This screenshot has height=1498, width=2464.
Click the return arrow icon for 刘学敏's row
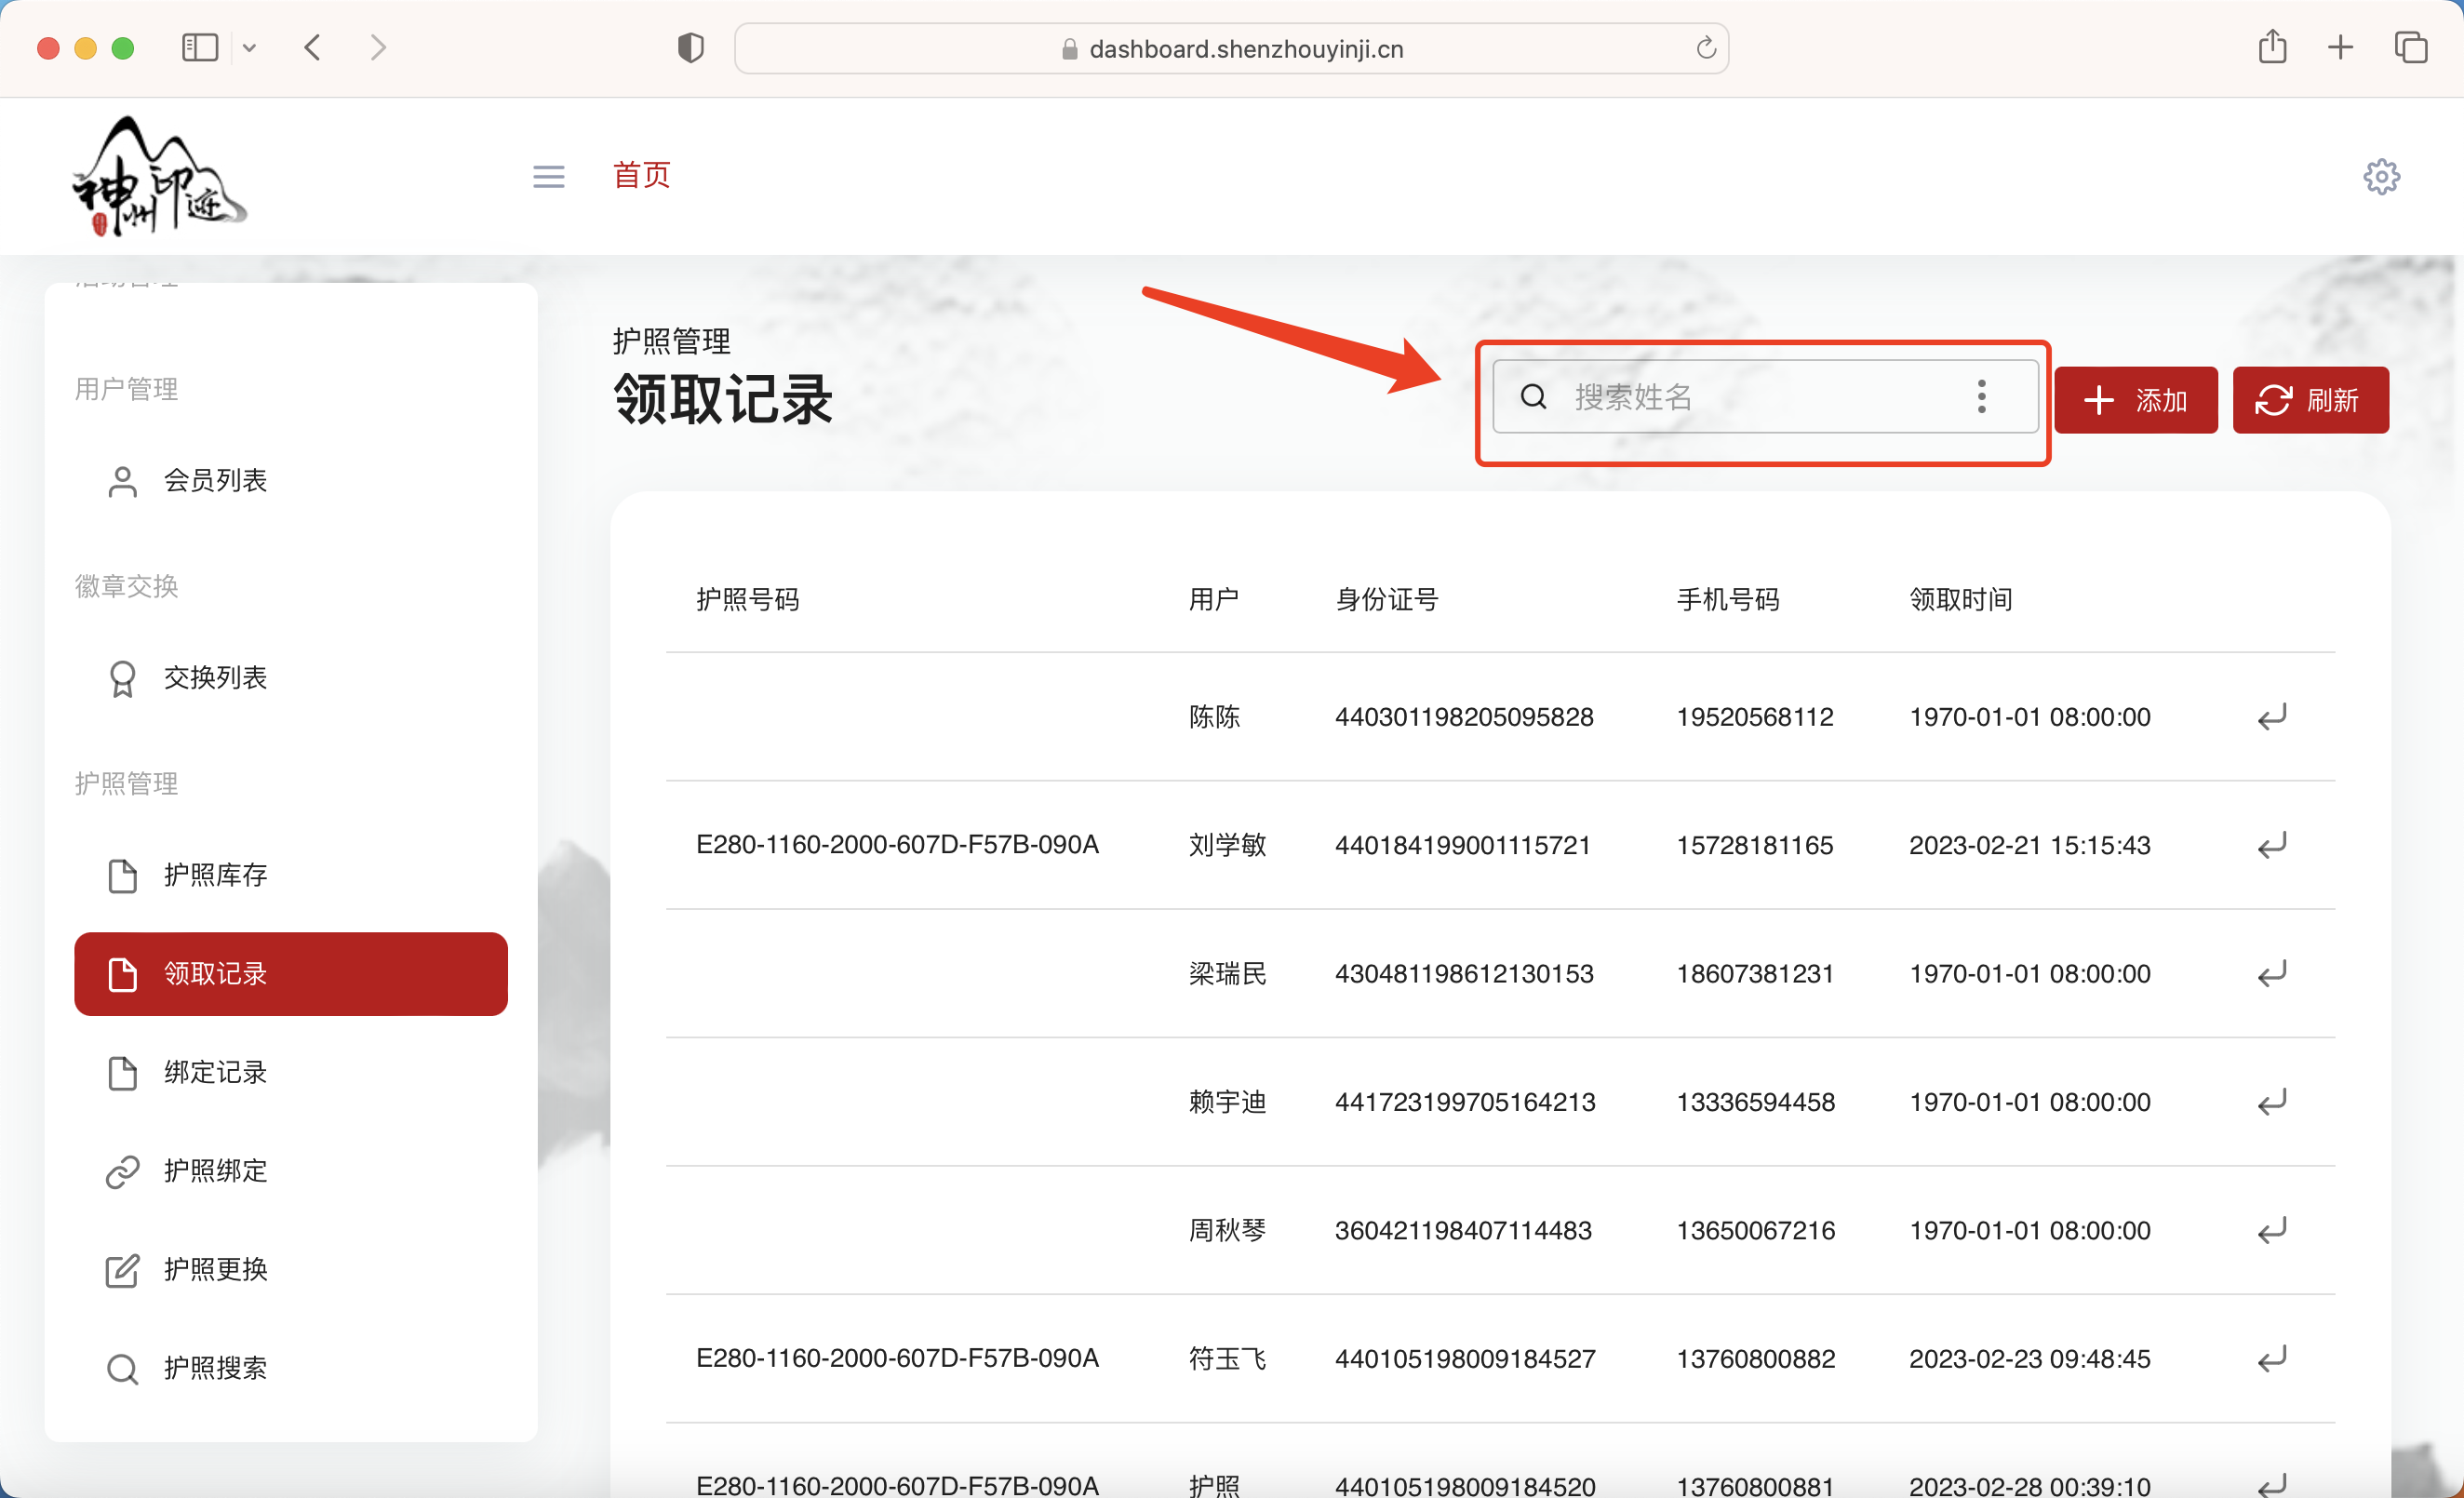coord(2271,845)
